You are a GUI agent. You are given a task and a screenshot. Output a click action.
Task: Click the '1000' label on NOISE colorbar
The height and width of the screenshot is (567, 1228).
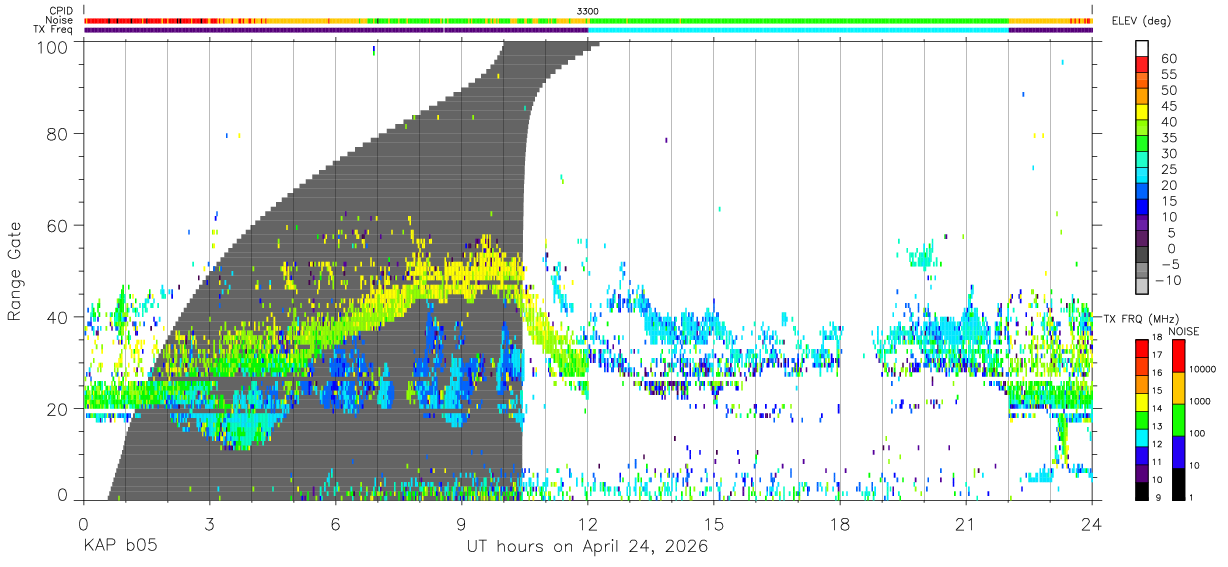click(1199, 401)
